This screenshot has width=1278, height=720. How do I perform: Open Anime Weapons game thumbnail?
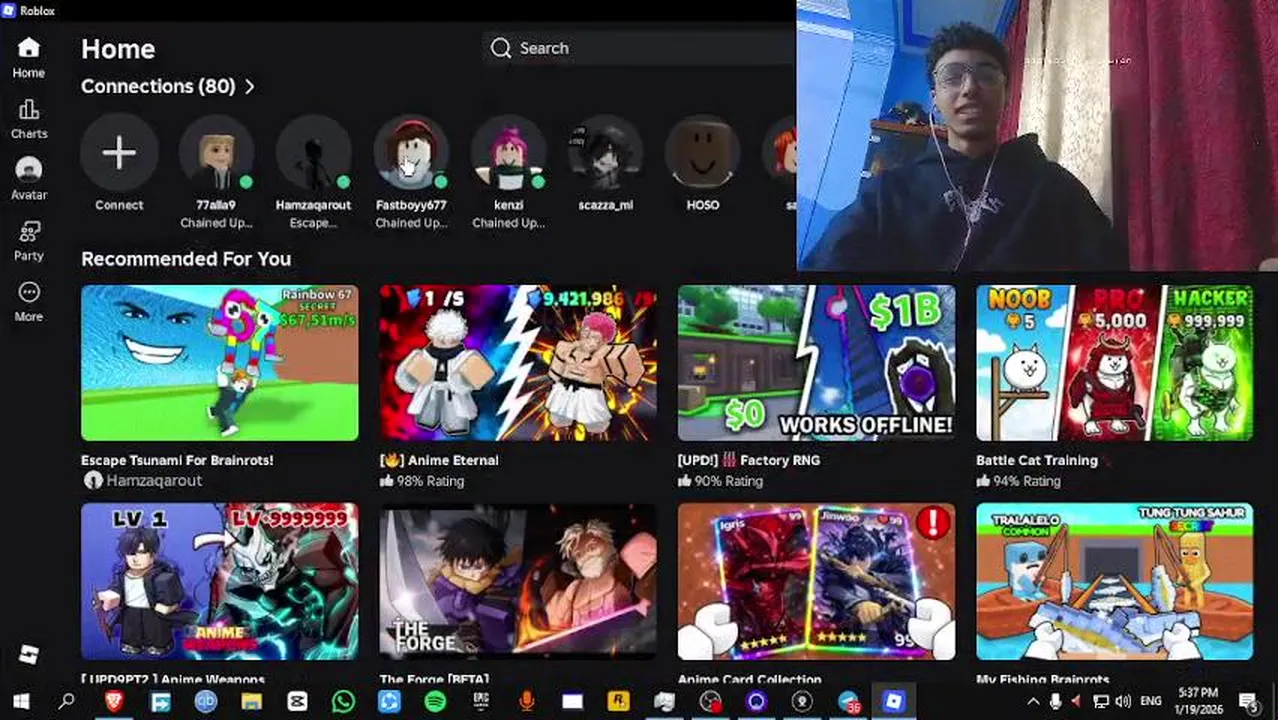(220, 581)
